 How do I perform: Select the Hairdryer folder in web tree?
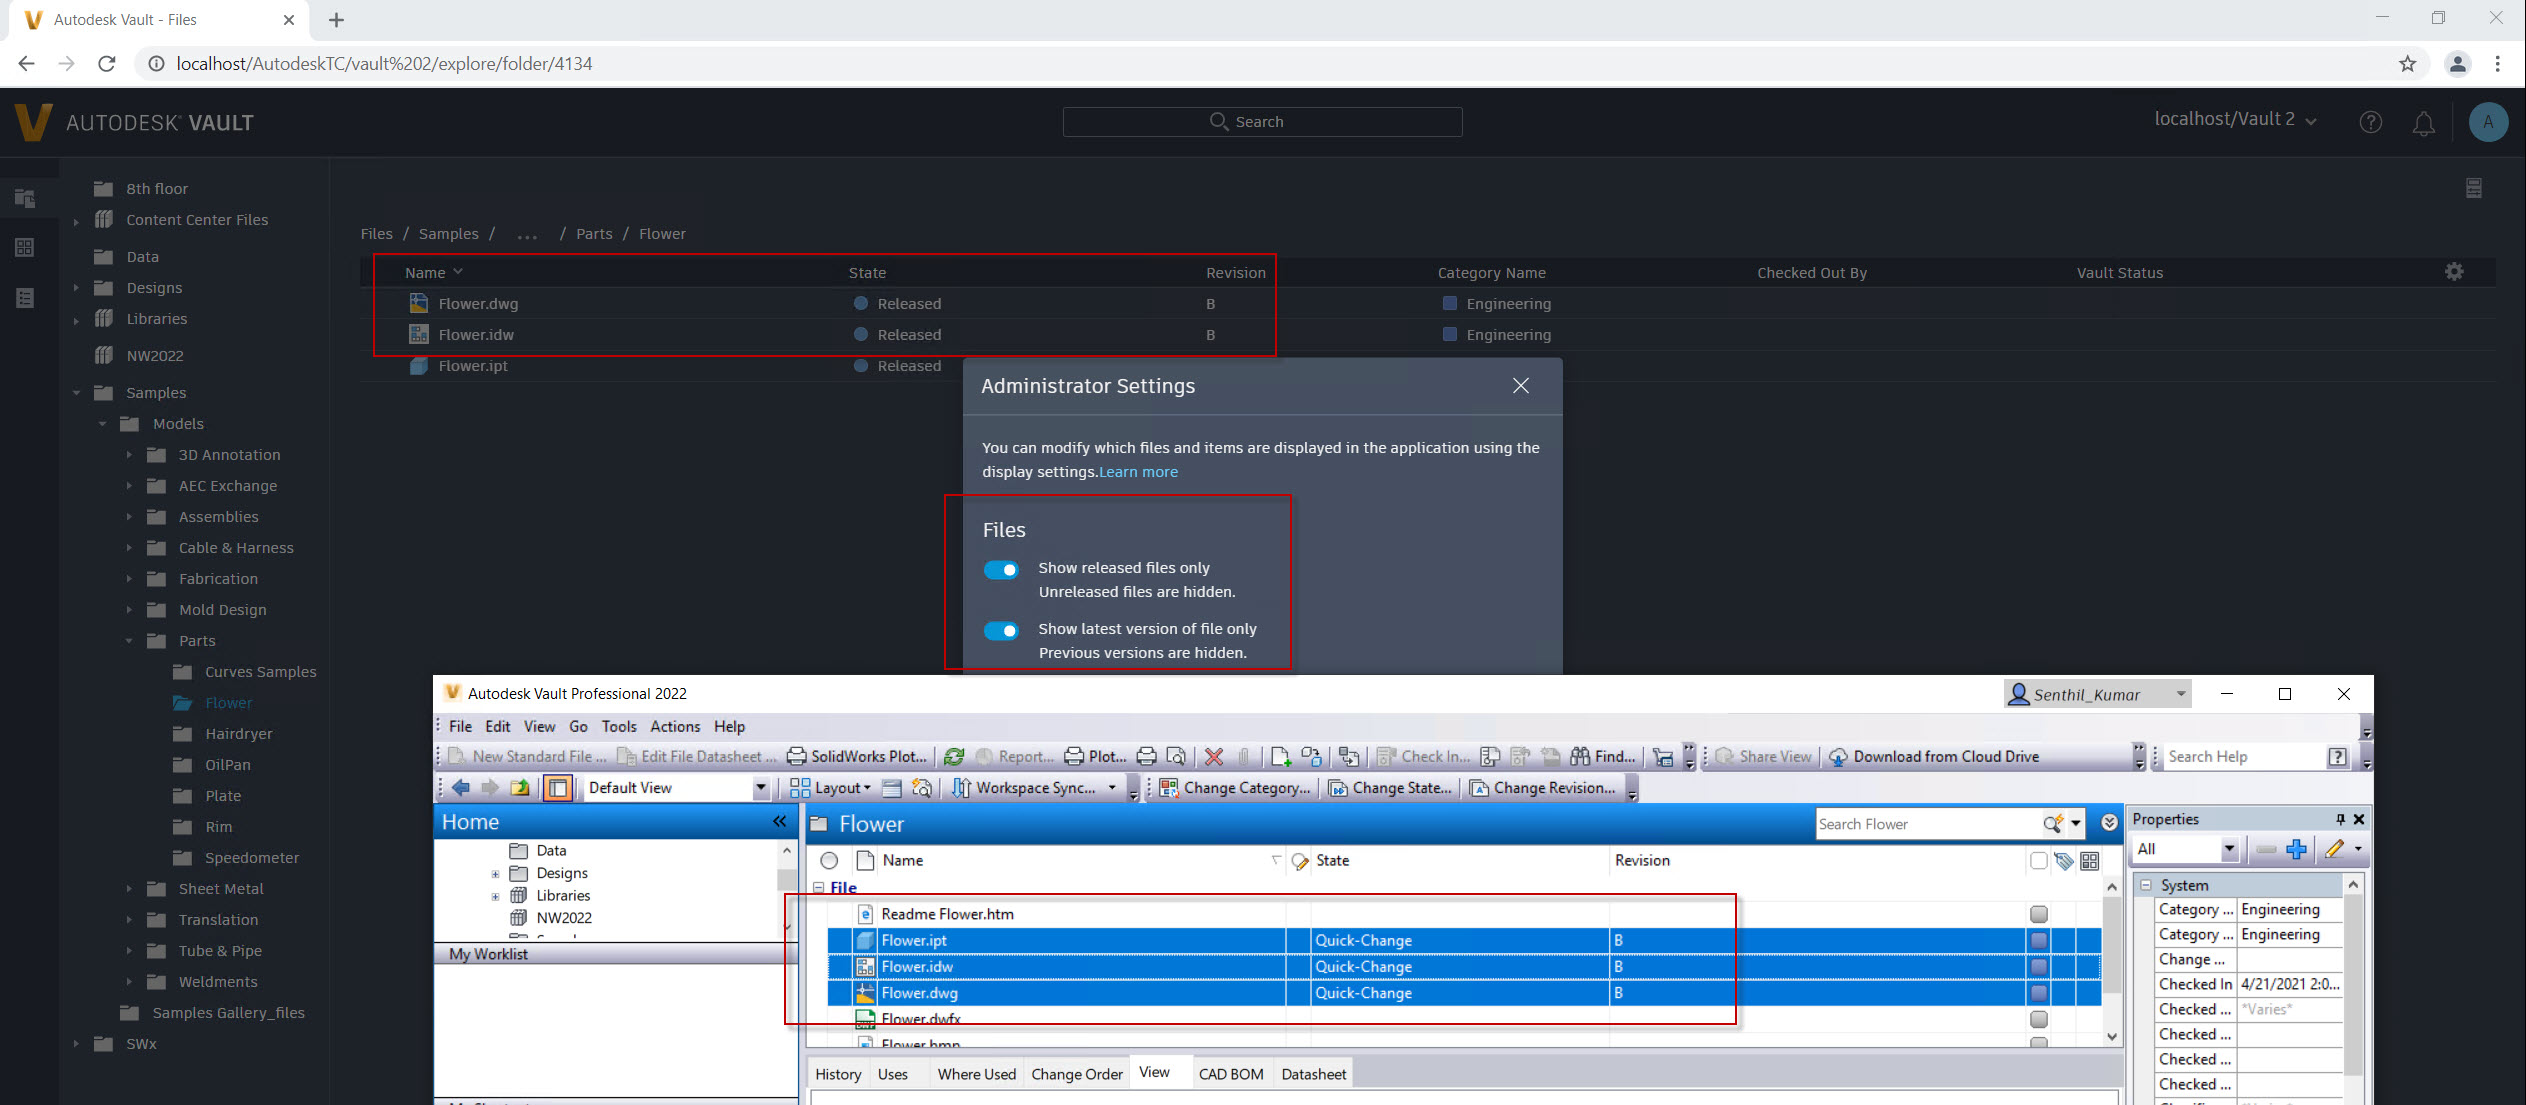coord(238,734)
